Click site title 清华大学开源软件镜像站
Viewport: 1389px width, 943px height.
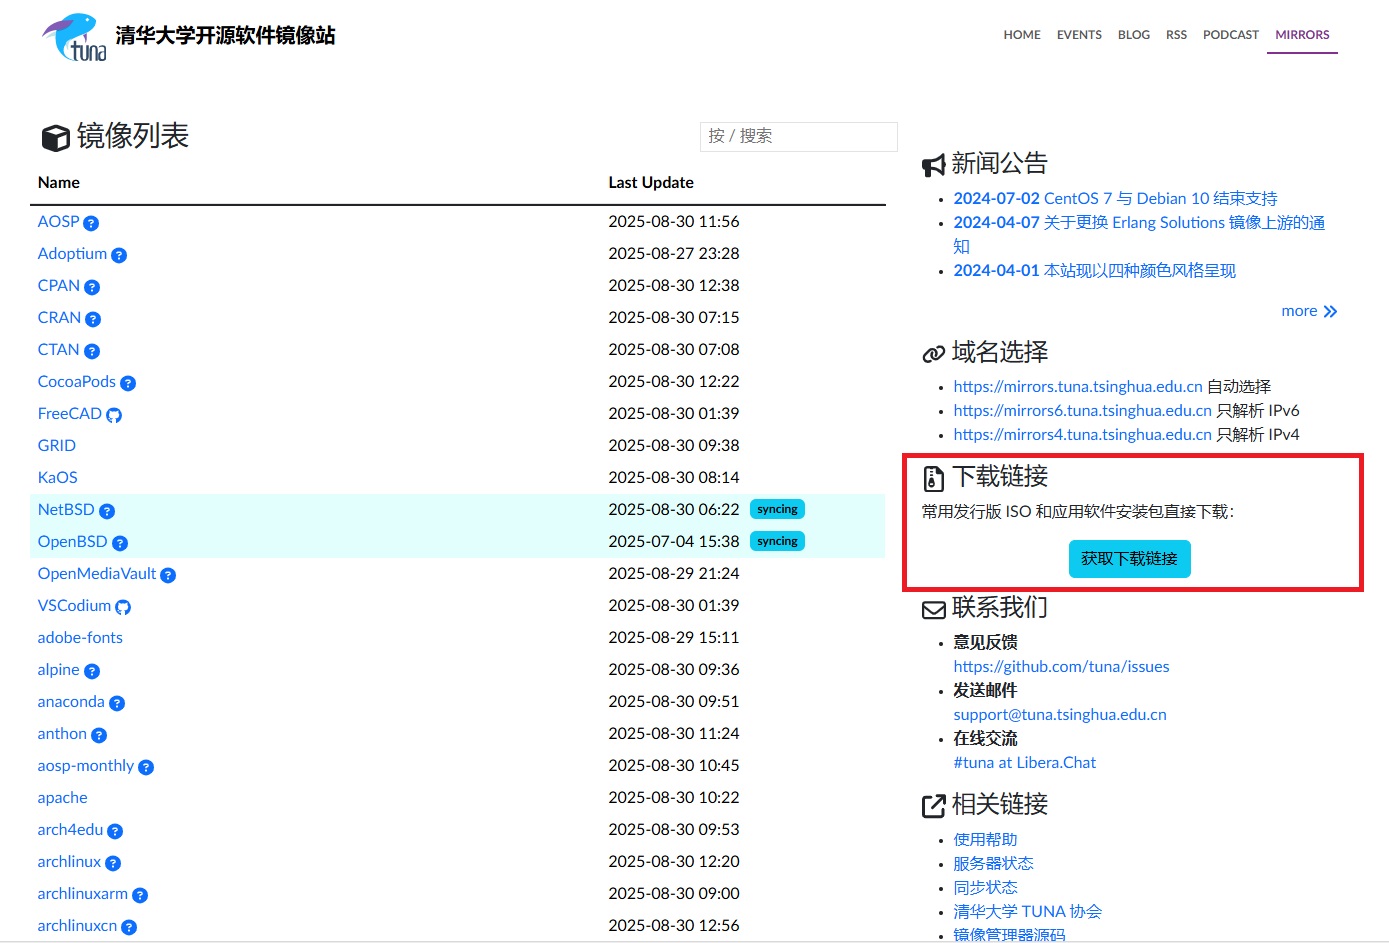click(225, 36)
